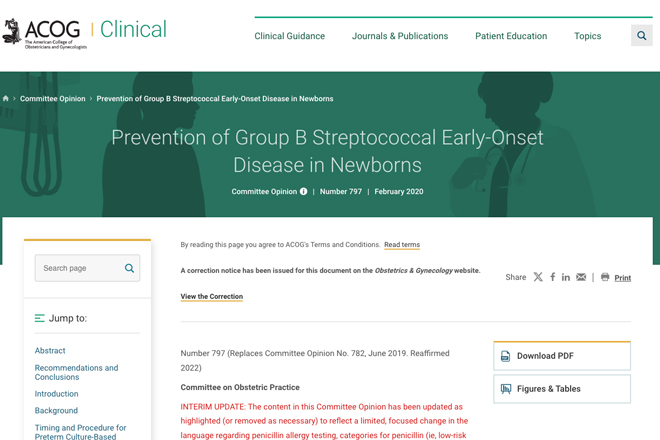Click the 'February 2020' date text

(x=399, y=192)
